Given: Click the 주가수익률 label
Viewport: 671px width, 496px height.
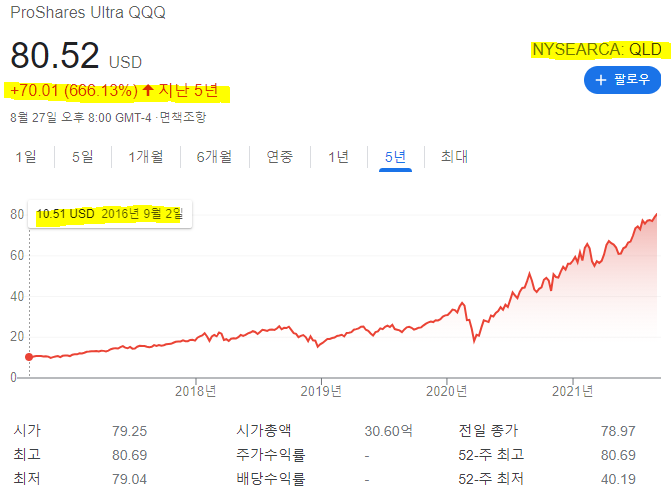Looking at the screenshot, I should [x=271, y=454].
